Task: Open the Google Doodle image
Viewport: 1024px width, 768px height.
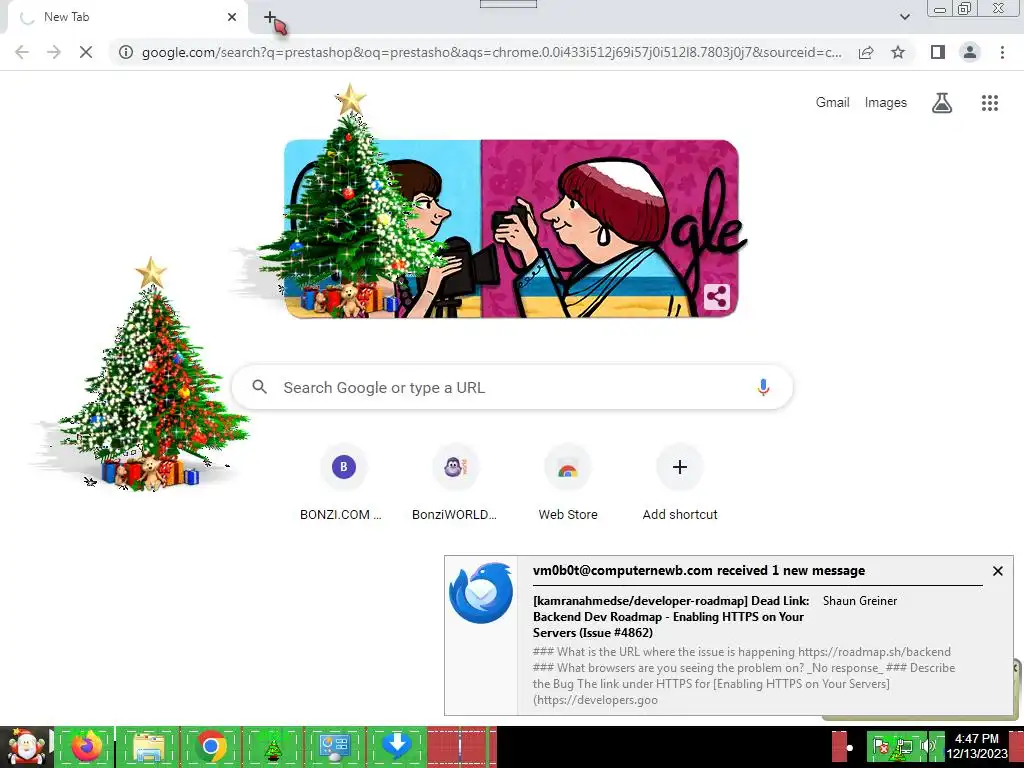Action: (511, 229)
